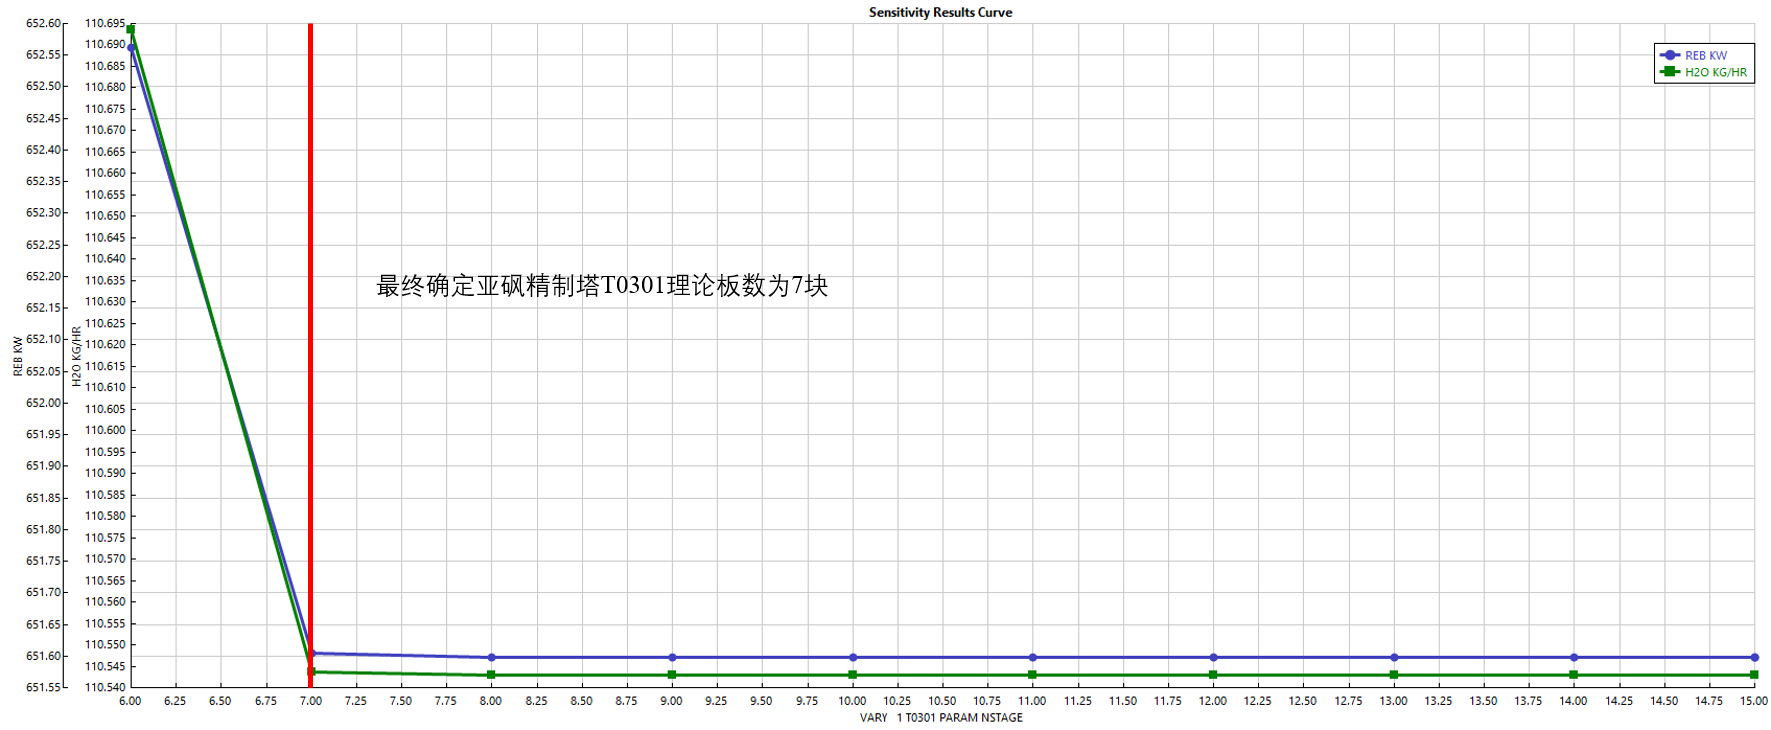Click H2O axis value 110.600
The width and height of the screenshot is (1771, 730).
[x=105, y=431]
